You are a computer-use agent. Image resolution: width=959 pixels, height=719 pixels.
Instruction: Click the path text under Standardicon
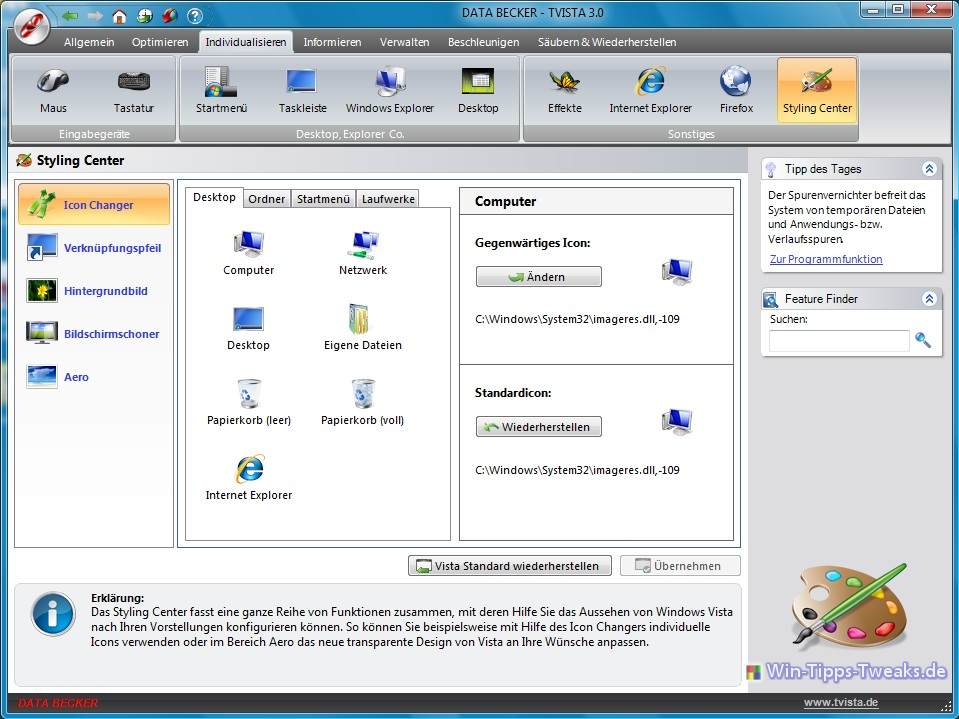(577, 470)
